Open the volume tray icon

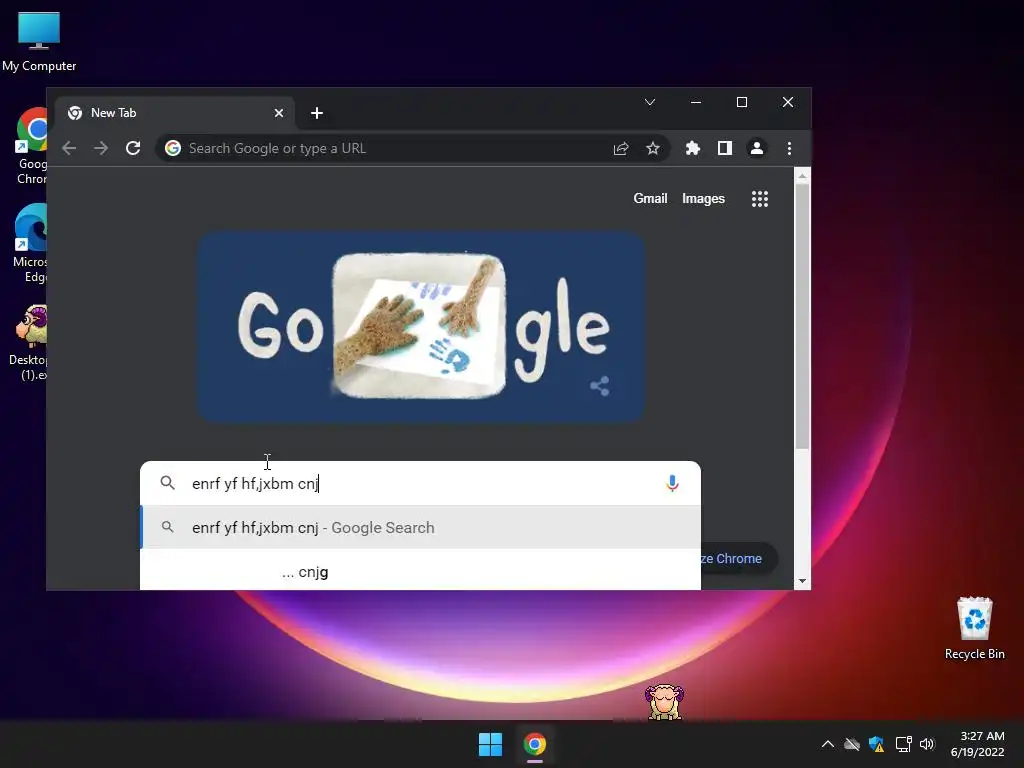click(x=927, y=744)
